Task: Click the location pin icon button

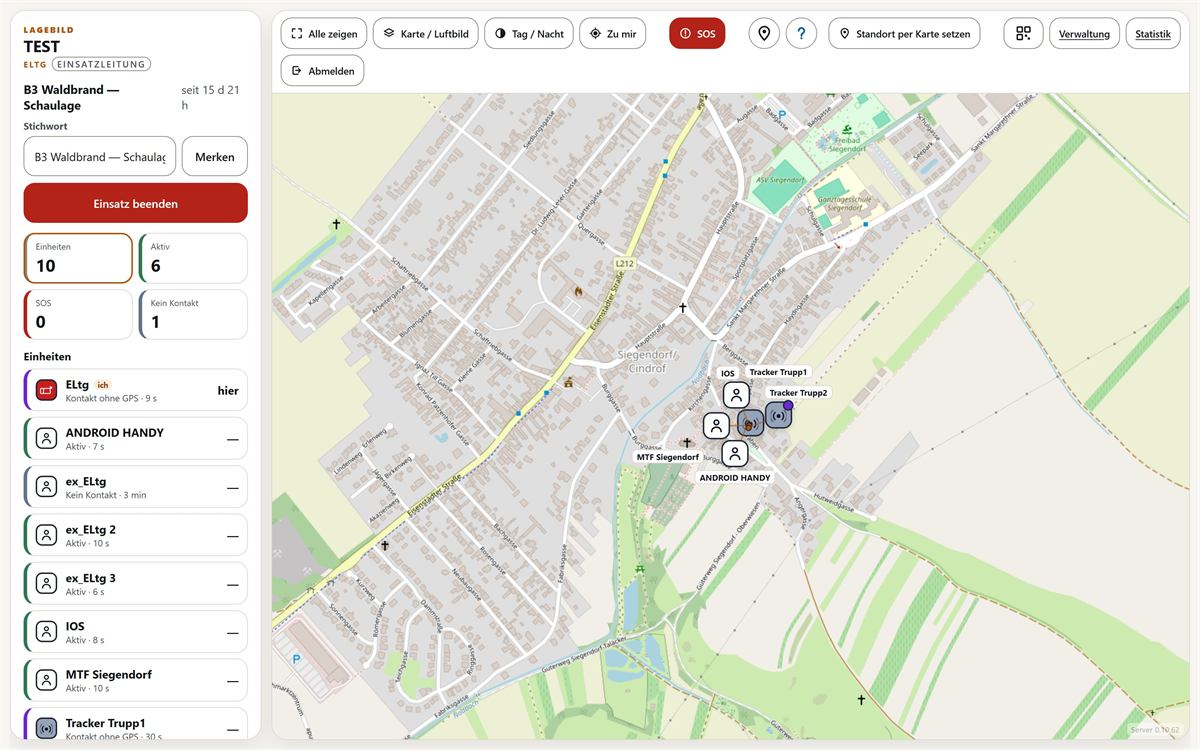Action: point(764,33)
